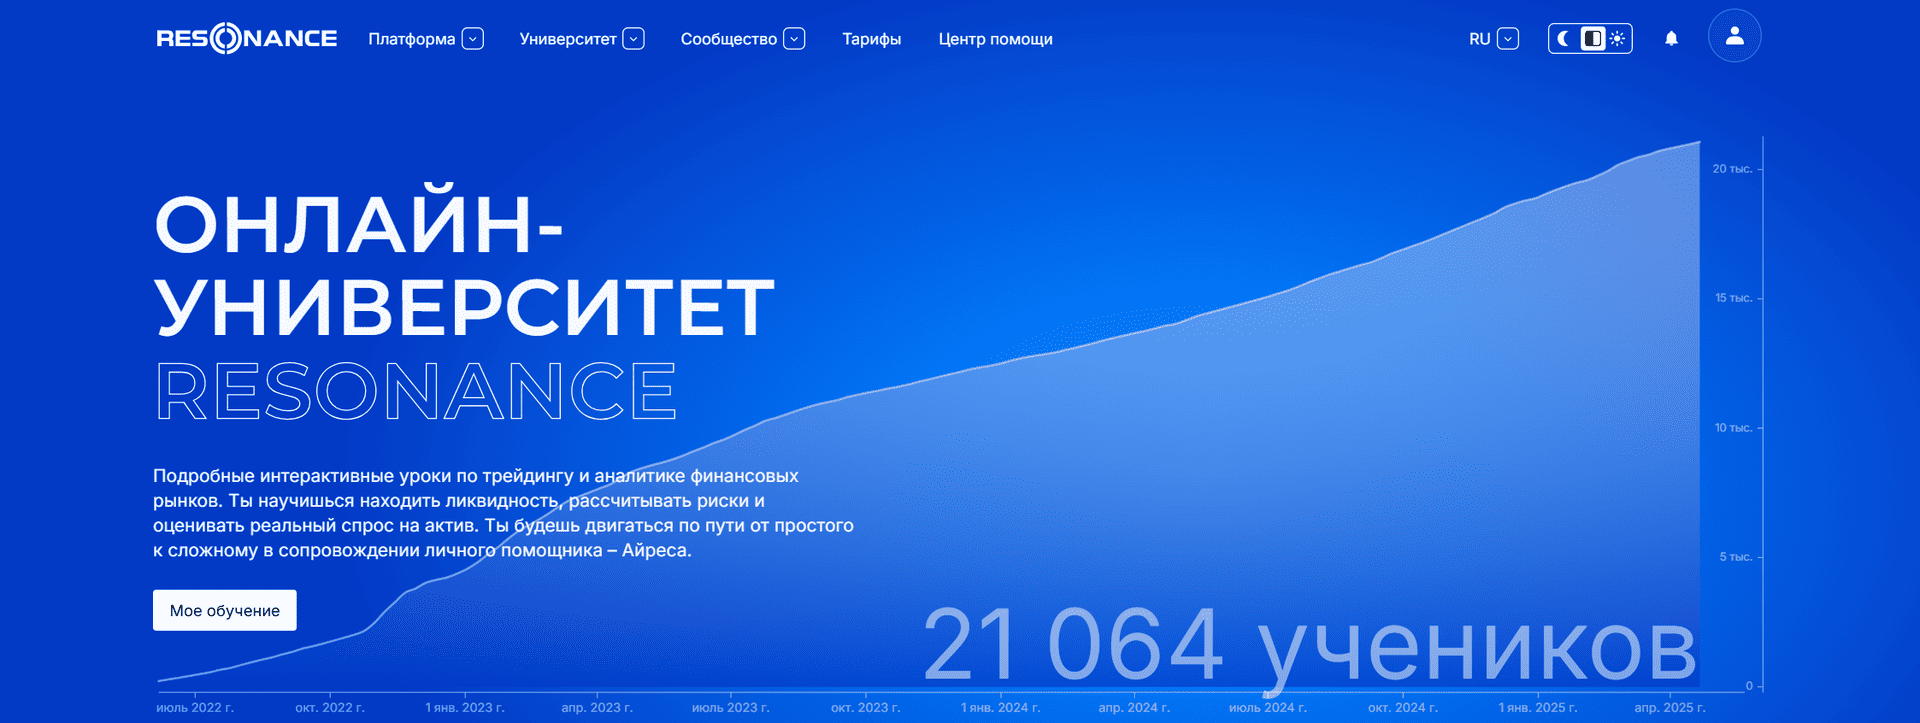This screenshot has height=723, width=1920.
Task: Click the апр. 2023 г. axis label
Action: coord(597,708)
